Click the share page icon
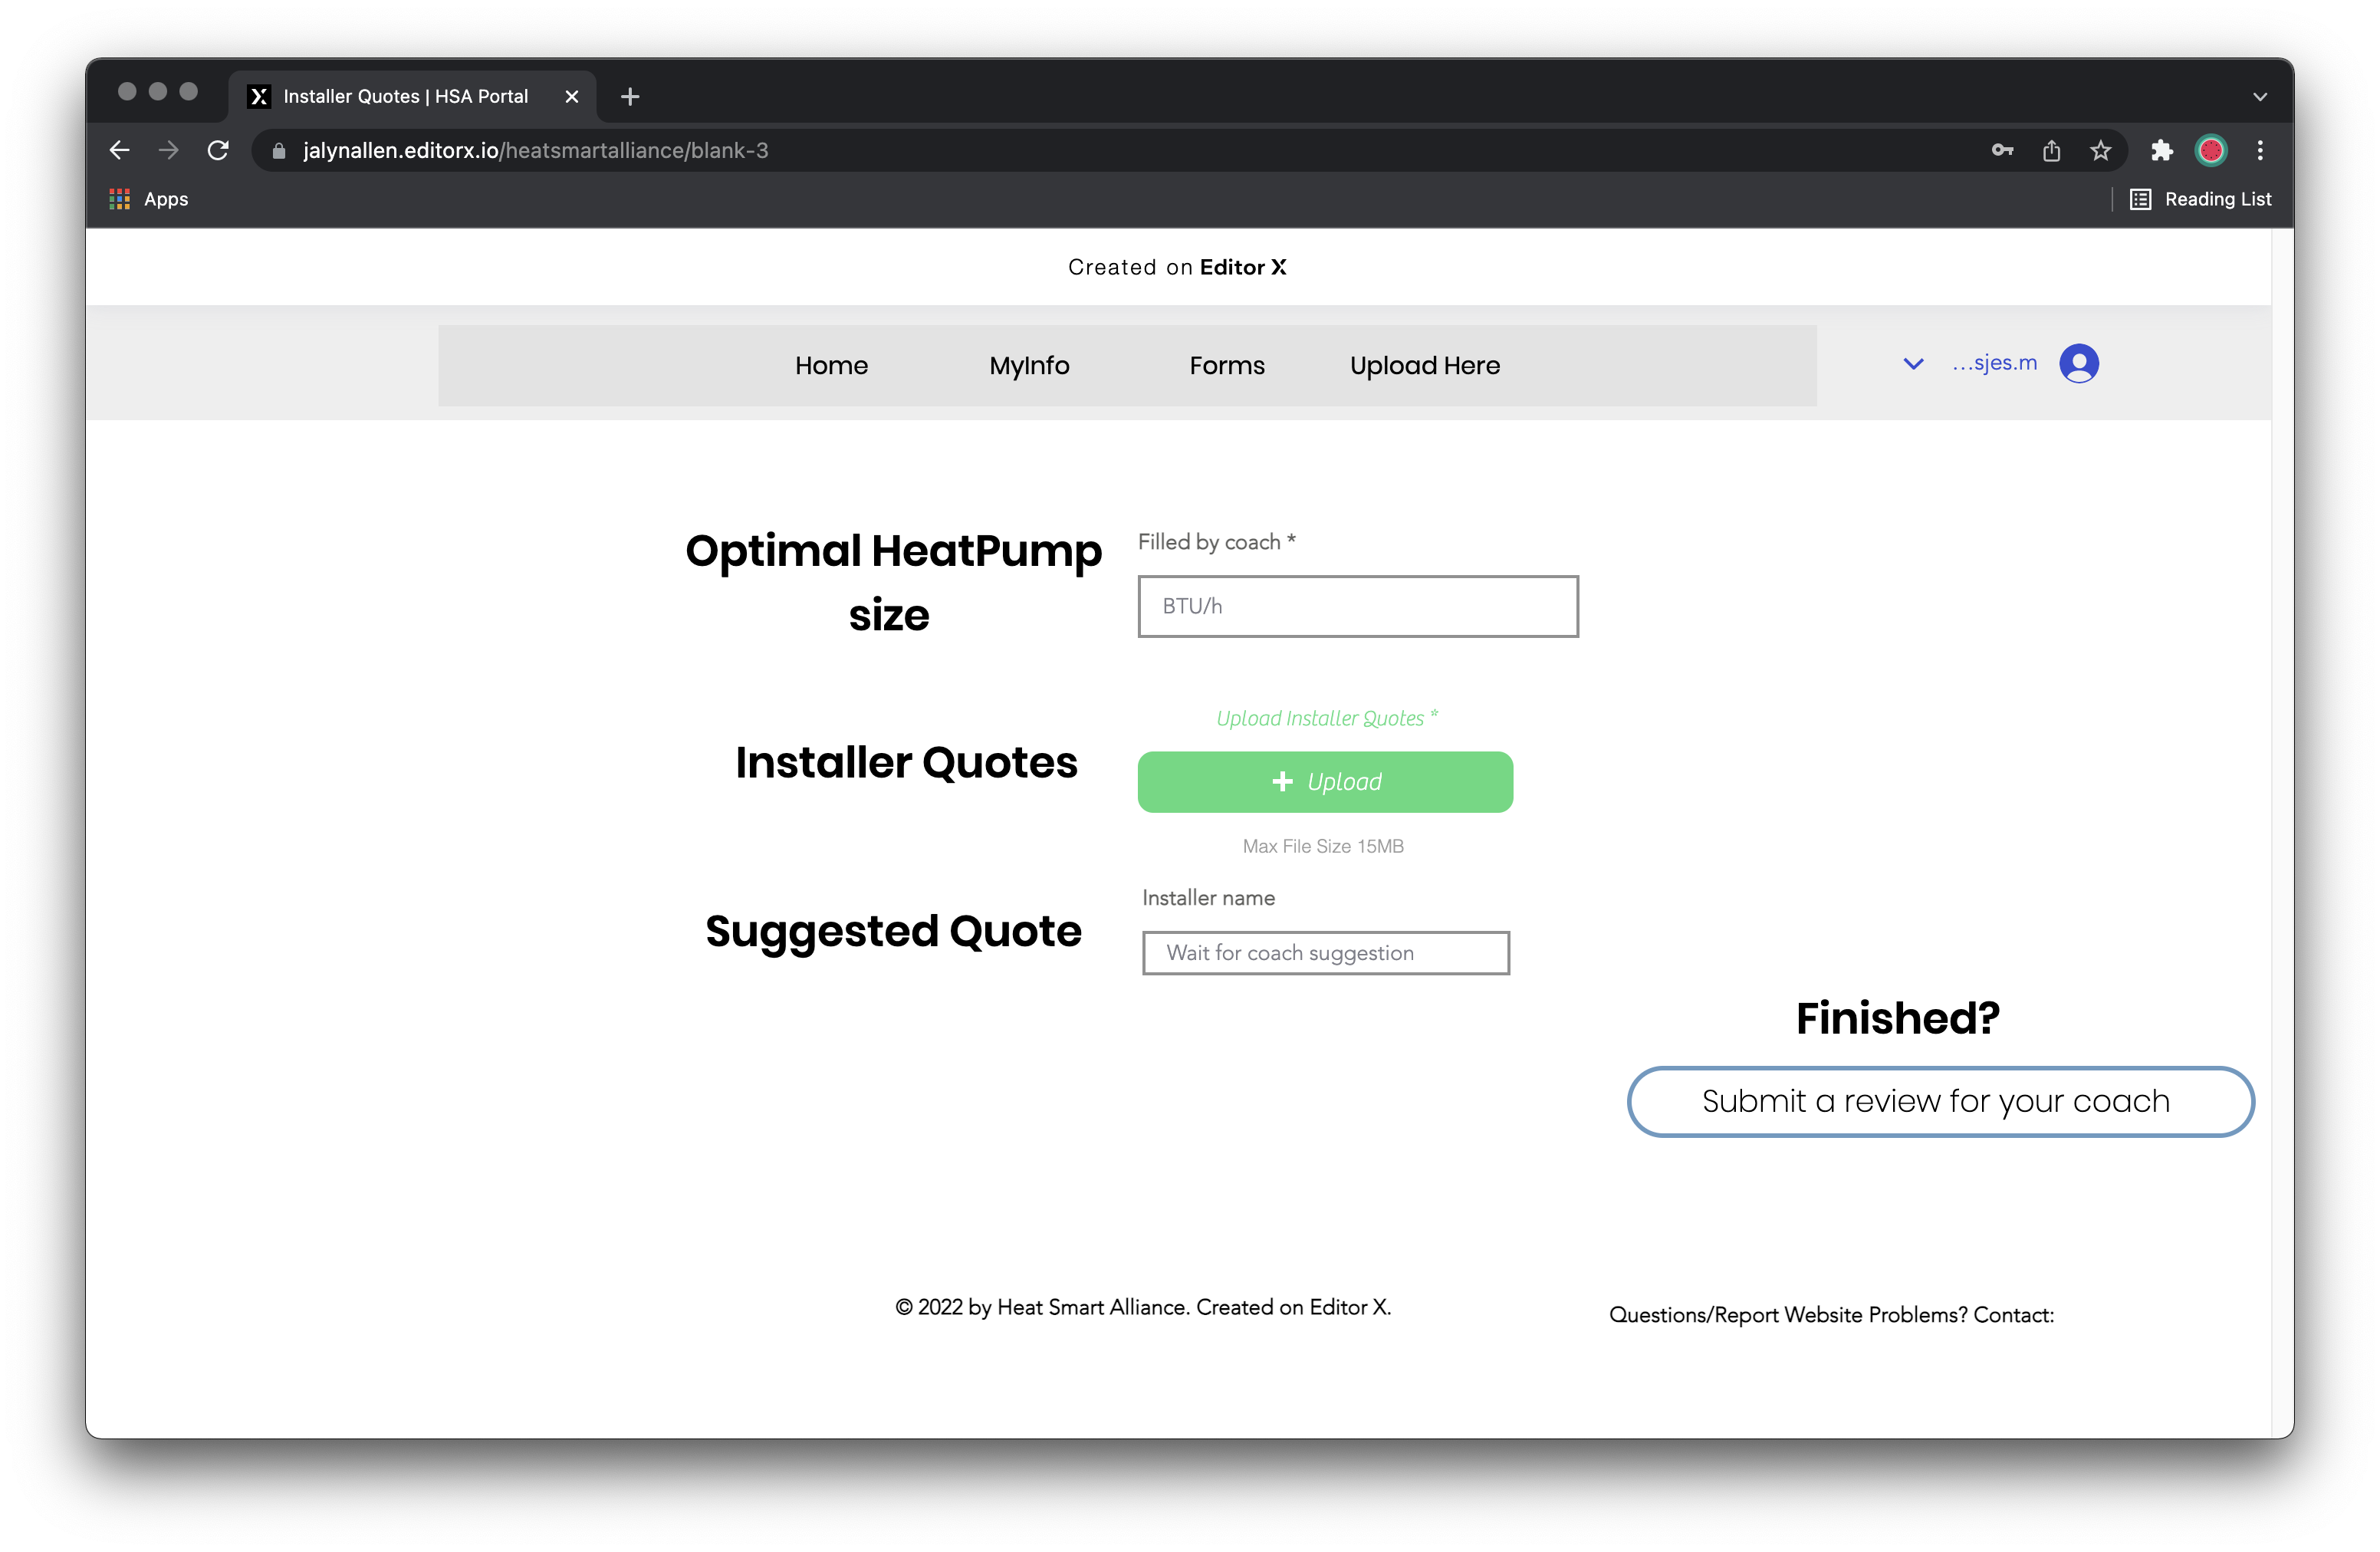Image resolution: width=2380 pixels, height=1552 pixels. click(2051, 150)
